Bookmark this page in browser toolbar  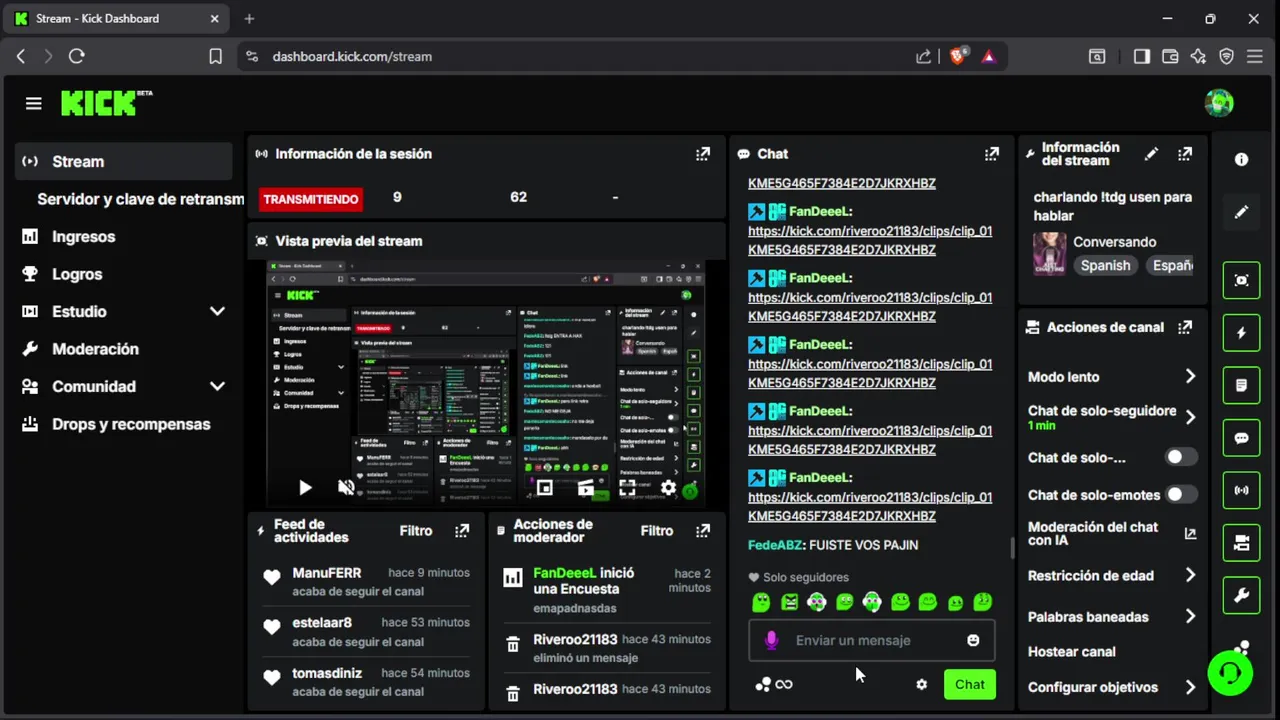tap(215, 57)
